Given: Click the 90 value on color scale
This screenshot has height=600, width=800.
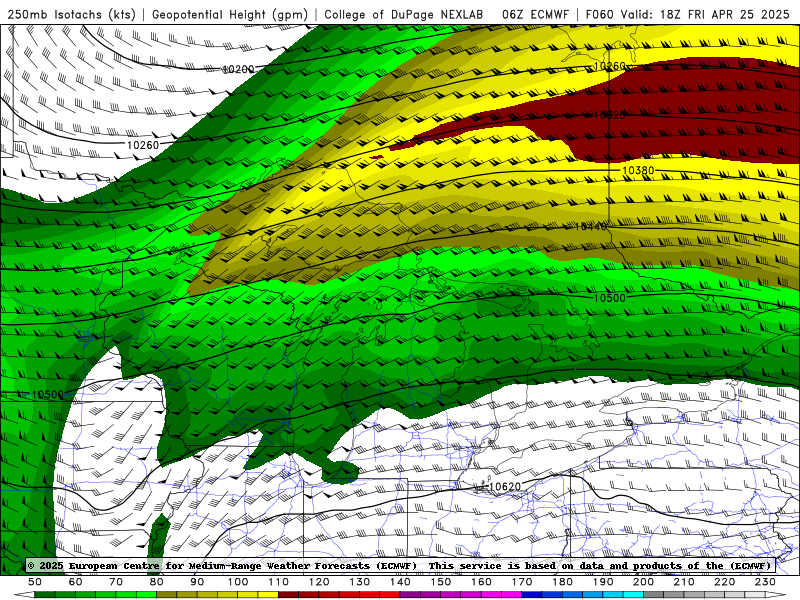Looking at the screenshot, I should (197, 582).
